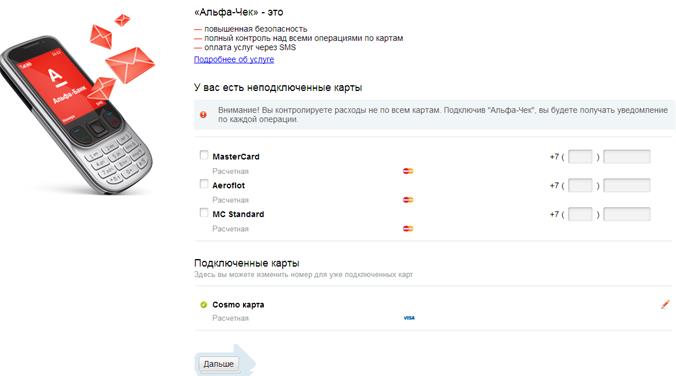Click the pencil edit icon for Cosmo карта
Image resolution: width=676 pixels, height=376 pixels.
(665, 304)
